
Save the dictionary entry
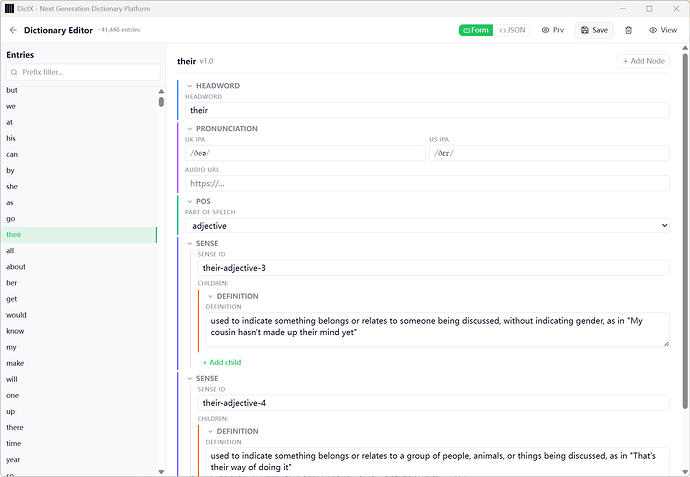594,30
